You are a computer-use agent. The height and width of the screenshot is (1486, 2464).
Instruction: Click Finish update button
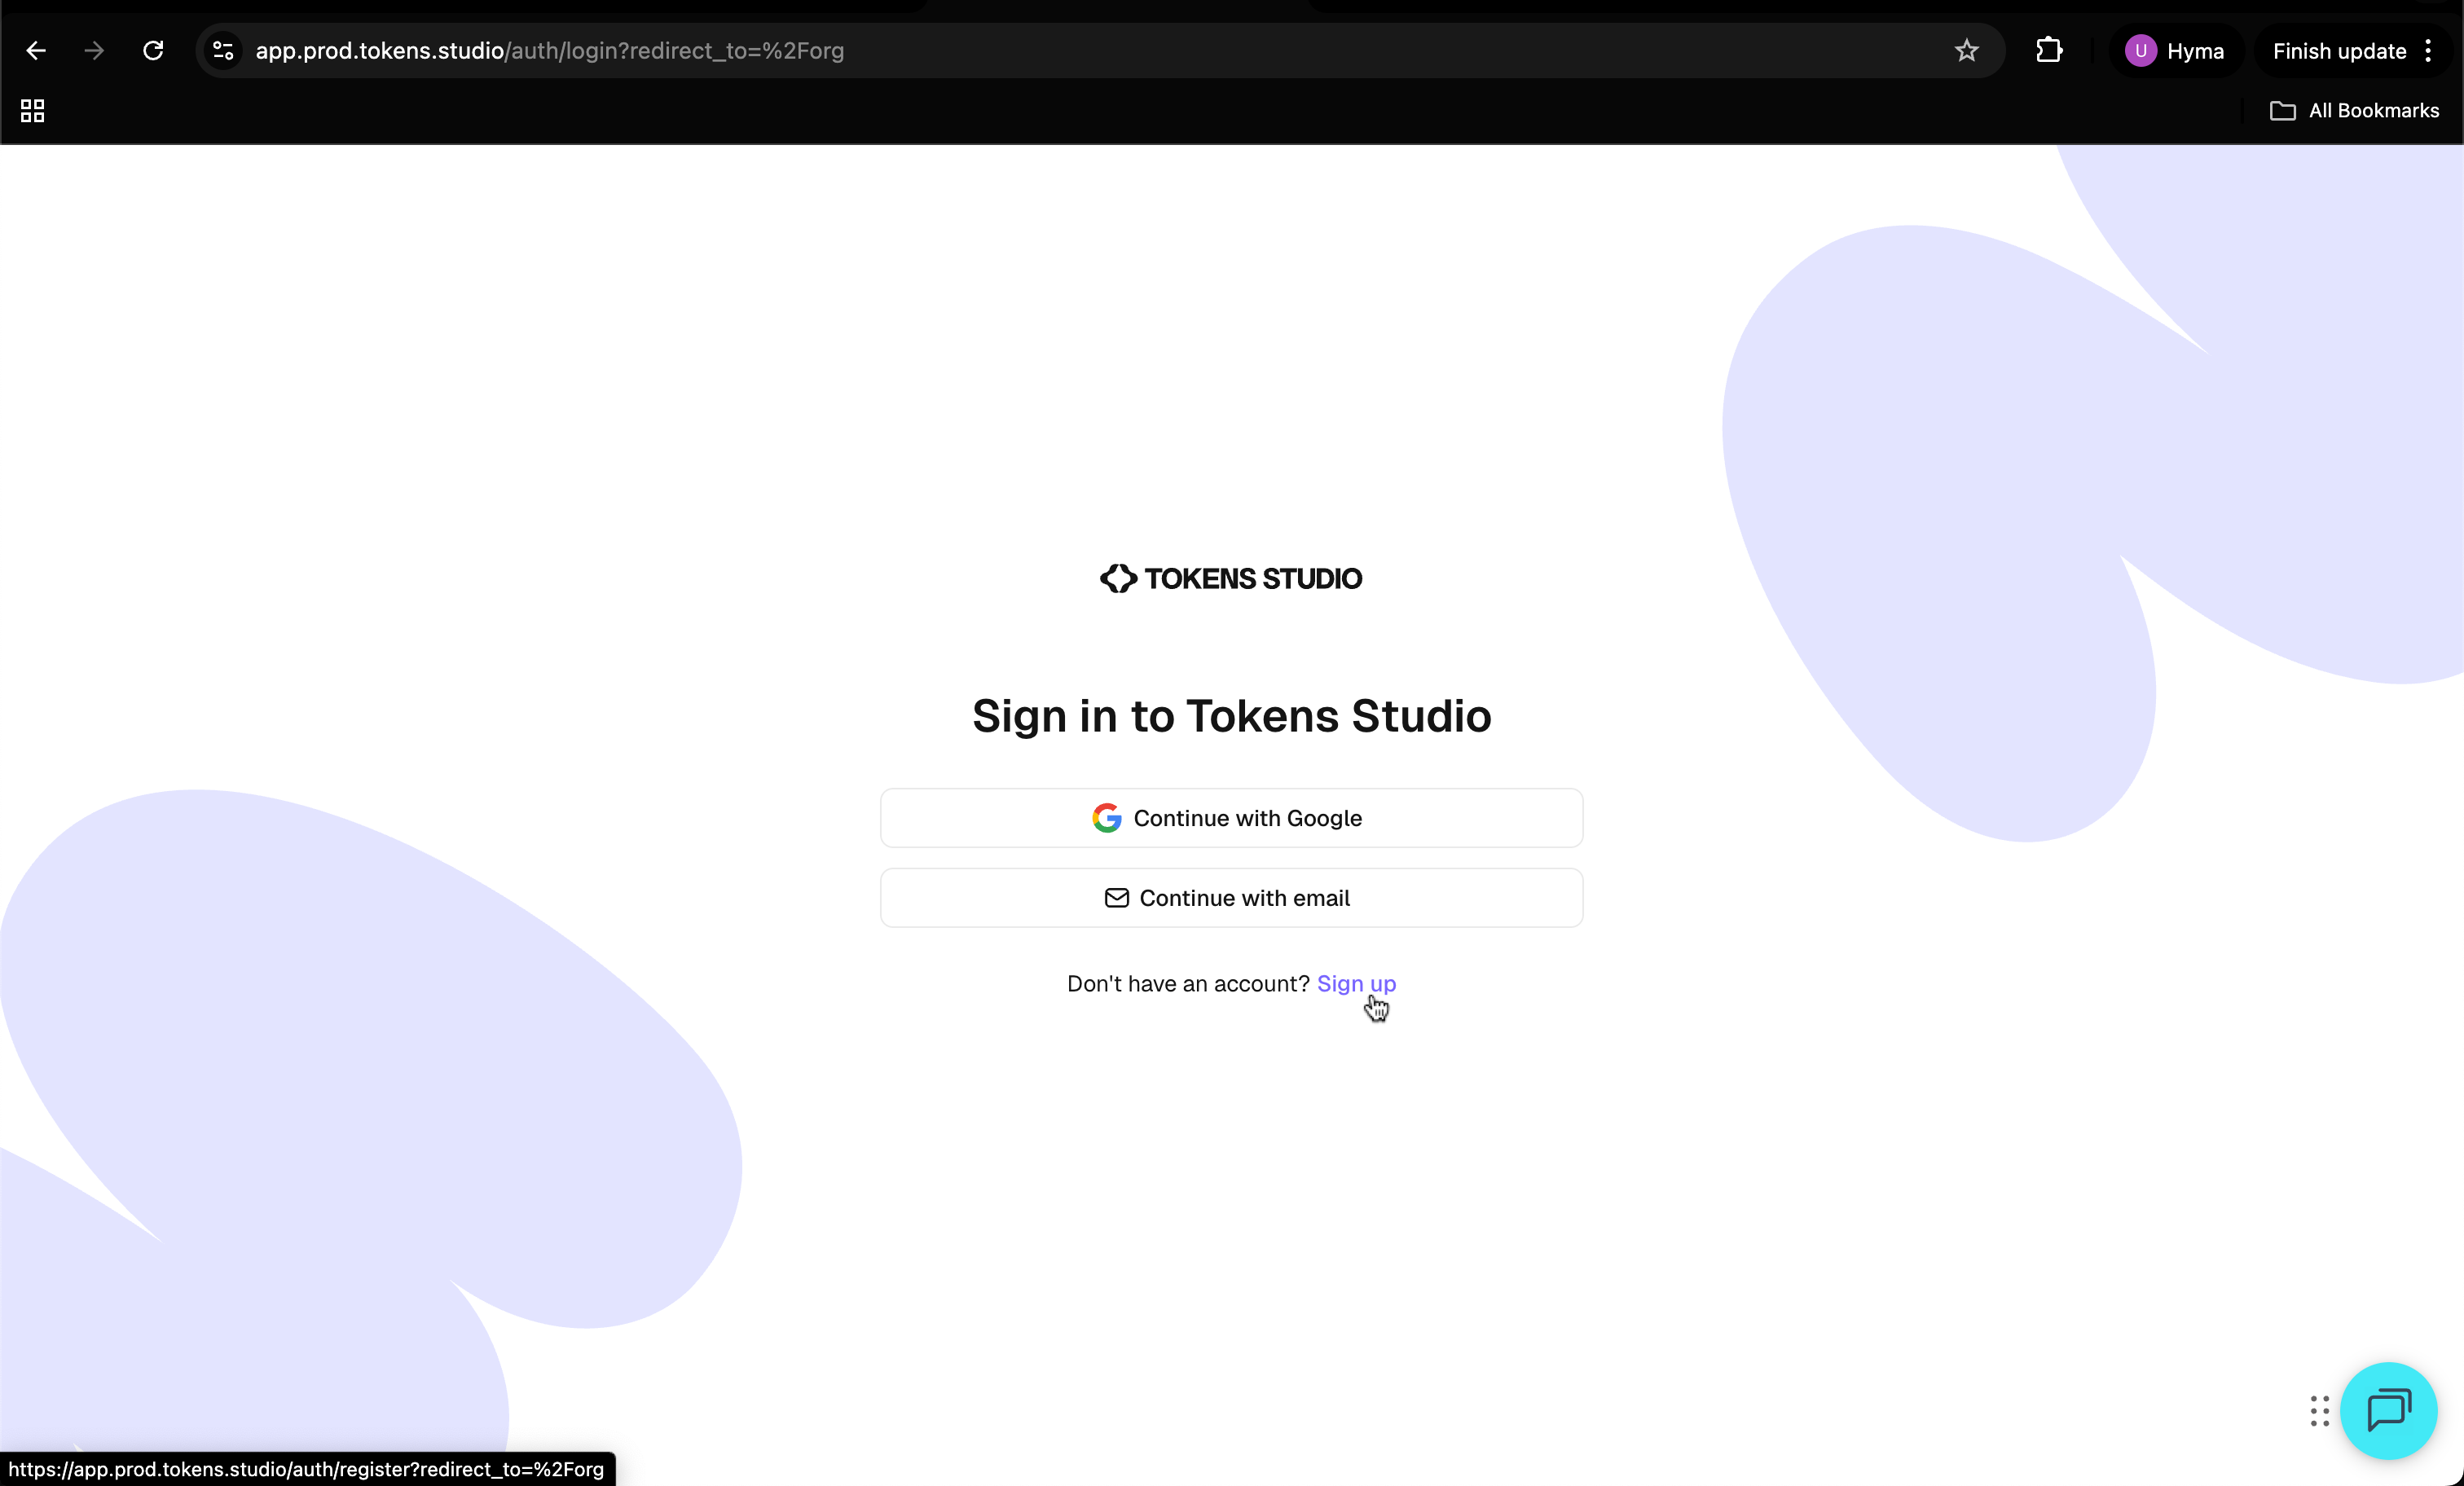pos(2339,51)
